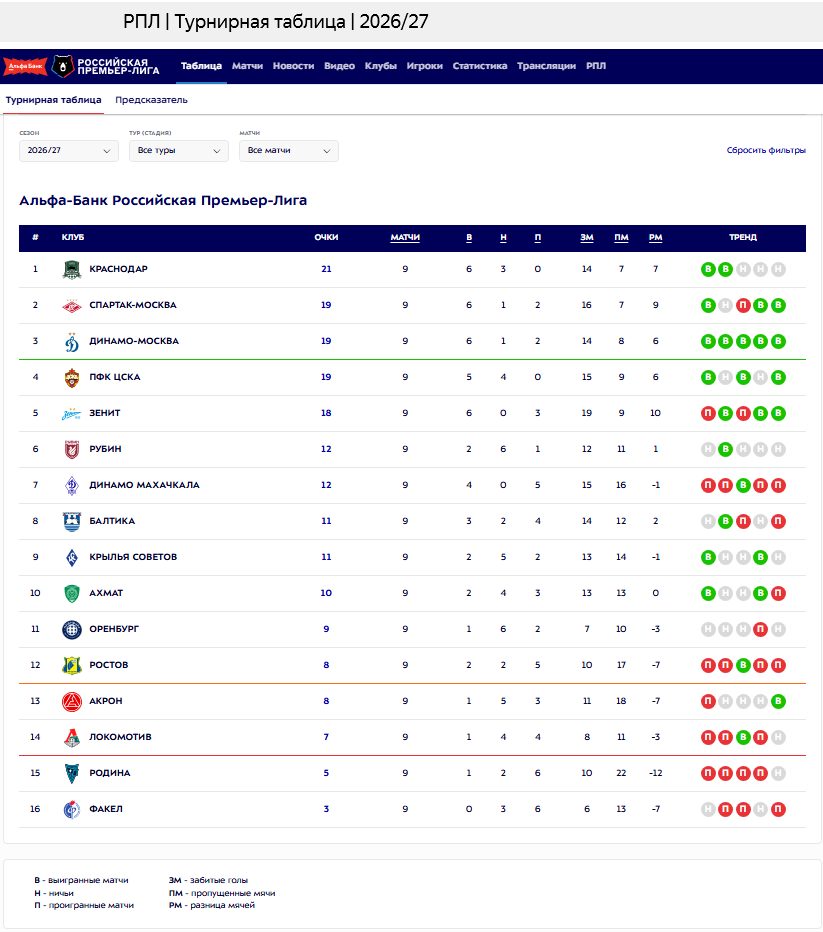Open the Rodina club crest
Viewport: 823px width, 932px height.
coord(72,773)
